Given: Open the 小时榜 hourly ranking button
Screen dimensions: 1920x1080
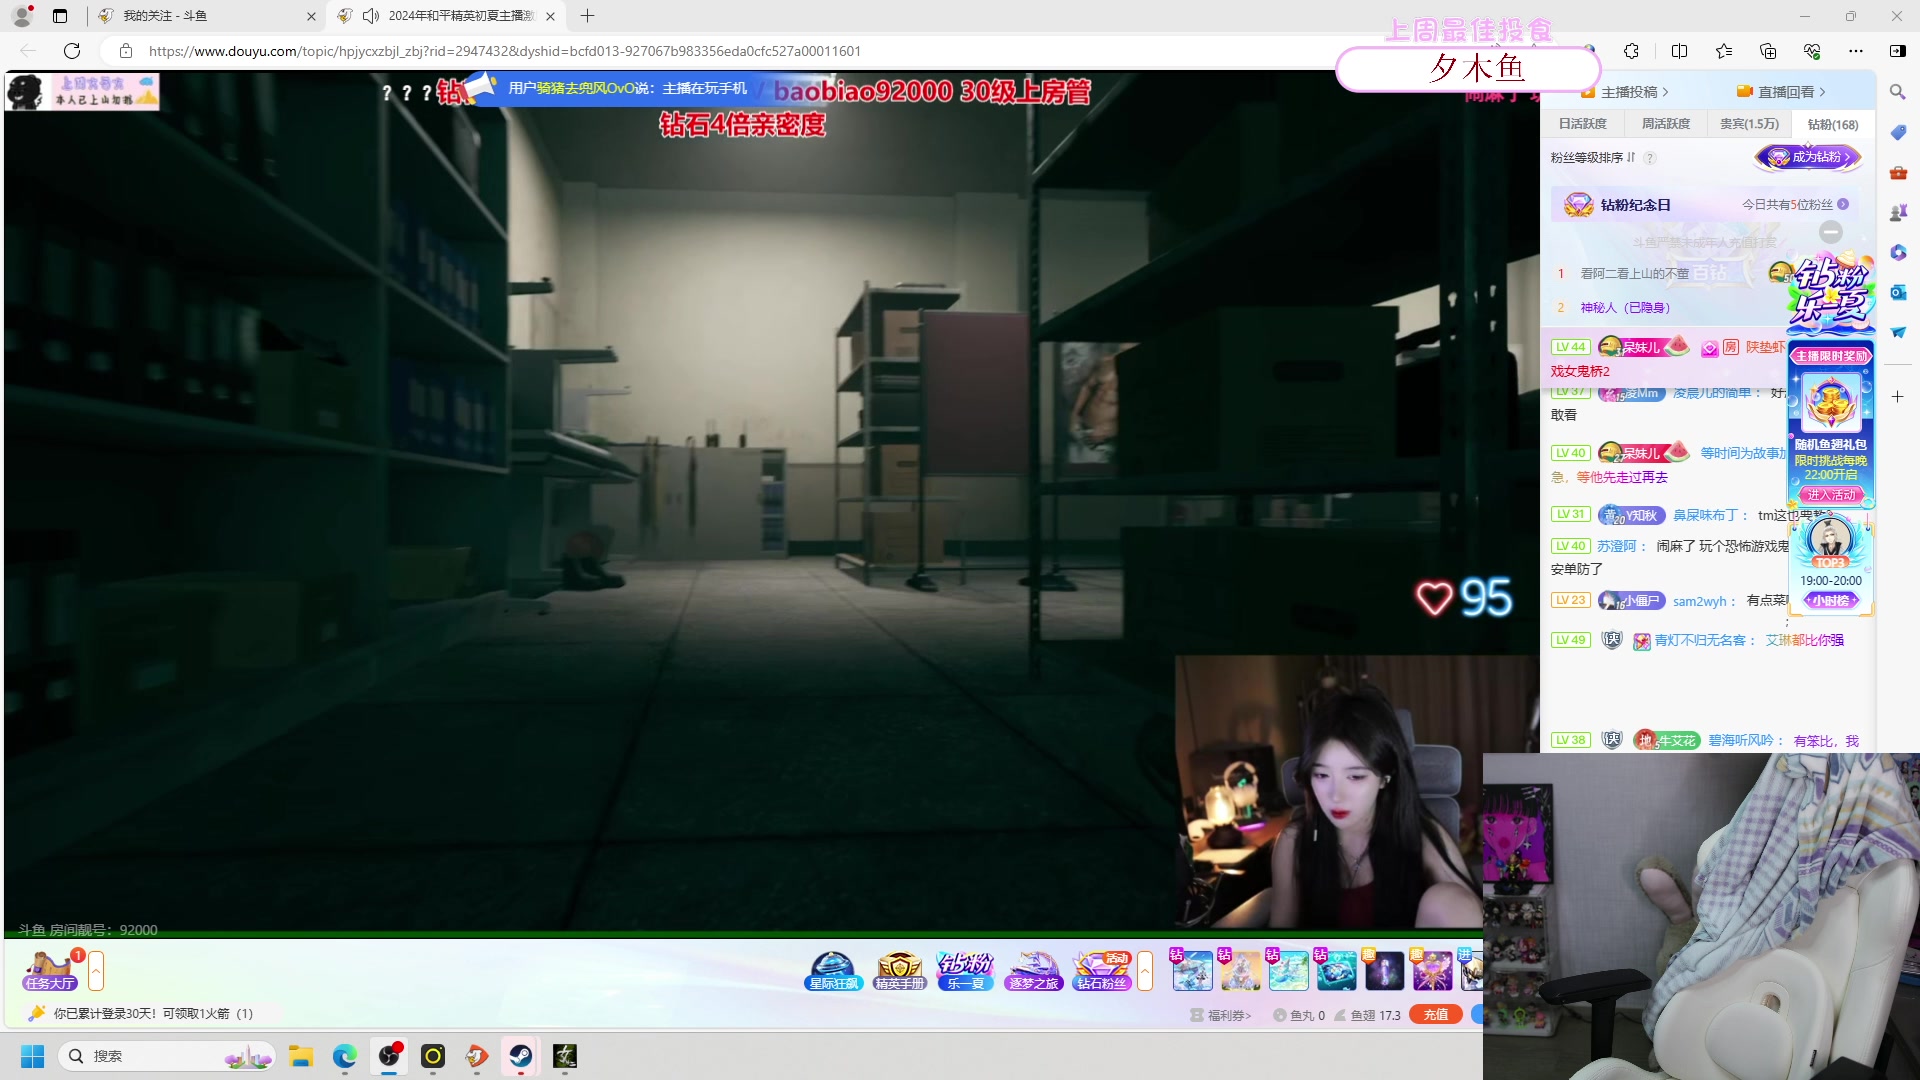Looking at the screenshot, I should coord(1831,601).
